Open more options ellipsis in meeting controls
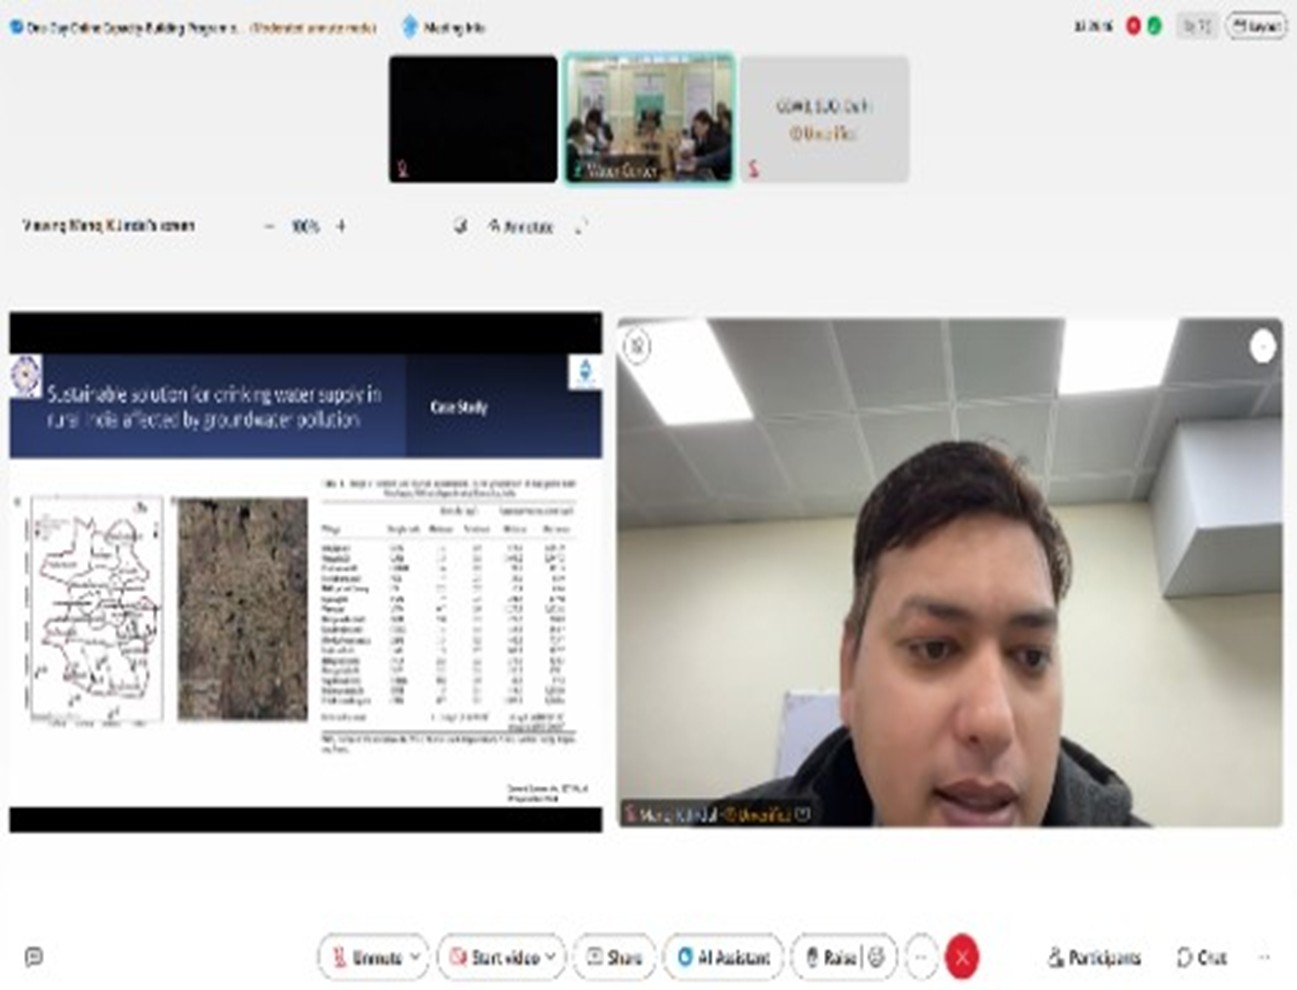This screenshot has width=1297, height=990. pyautogui.click(x=921, y=957)
